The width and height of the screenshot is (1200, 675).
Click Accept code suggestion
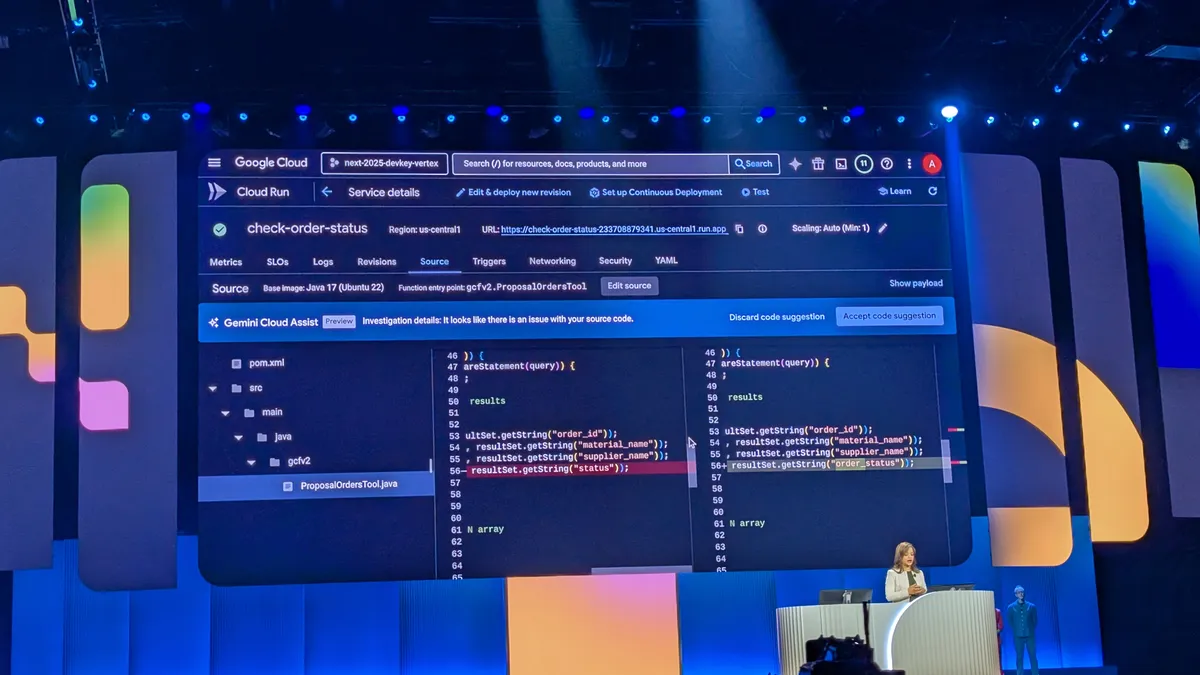click(889, 316)
